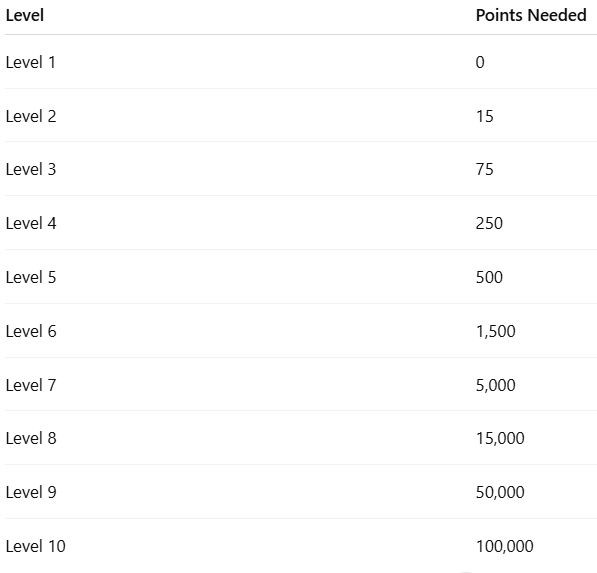Click the Points Needed column header
Image resolution: width=597 pixels, height=573 pixels.
point(531,16)
